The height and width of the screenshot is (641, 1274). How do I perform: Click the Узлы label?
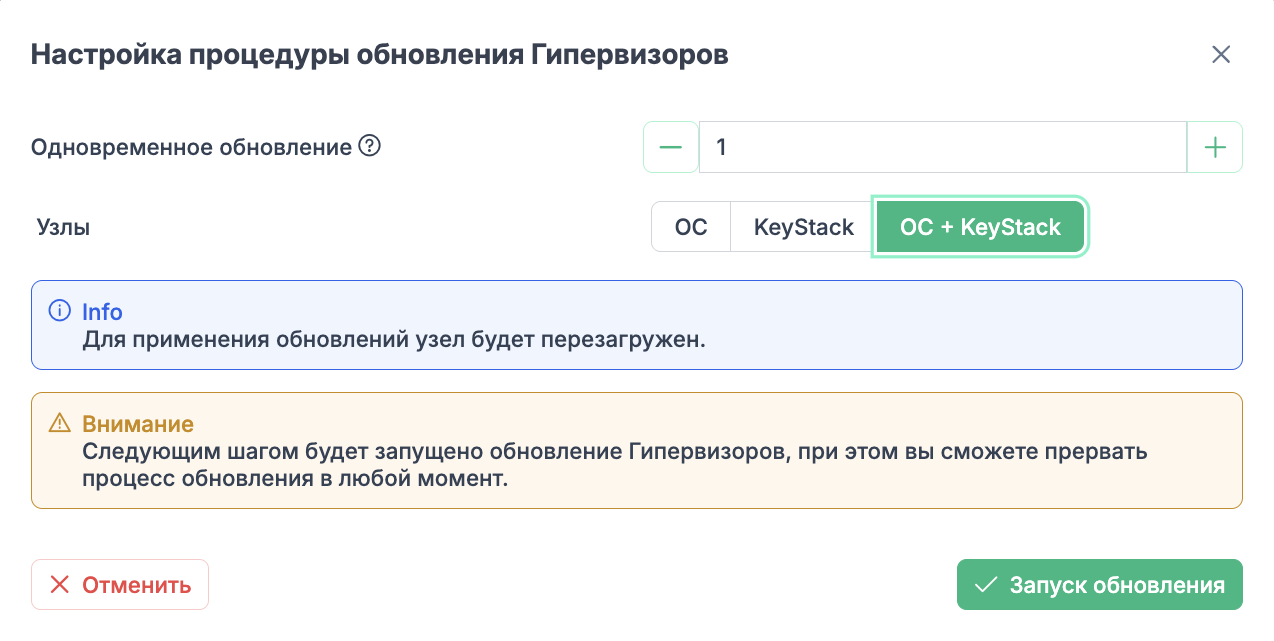pos(63,228)
